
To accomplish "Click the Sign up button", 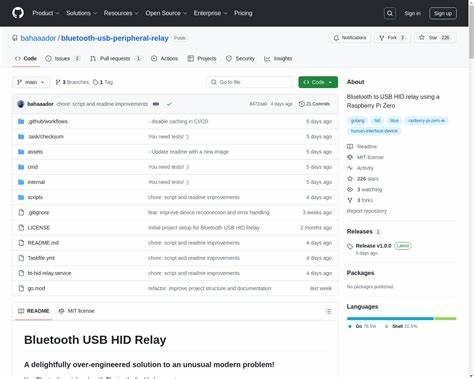I will point(443,13).
